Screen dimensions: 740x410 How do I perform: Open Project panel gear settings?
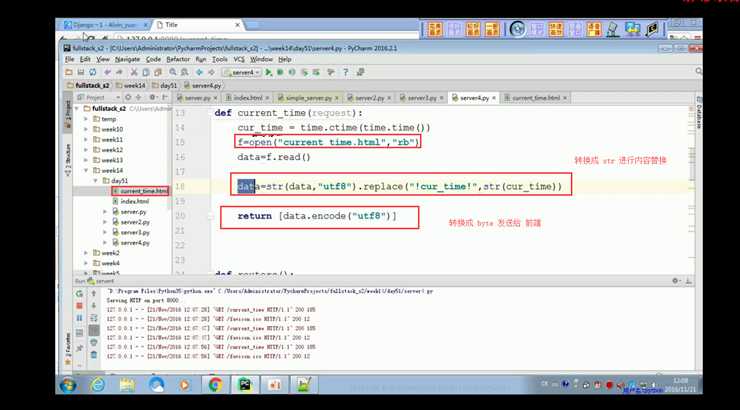(x=152, y=97)
